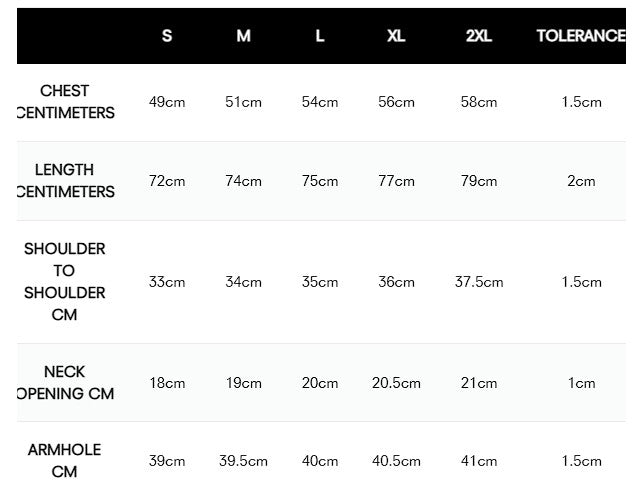
Task: Select the TOLERANCE column header
Action: click(x=580, y=36)
